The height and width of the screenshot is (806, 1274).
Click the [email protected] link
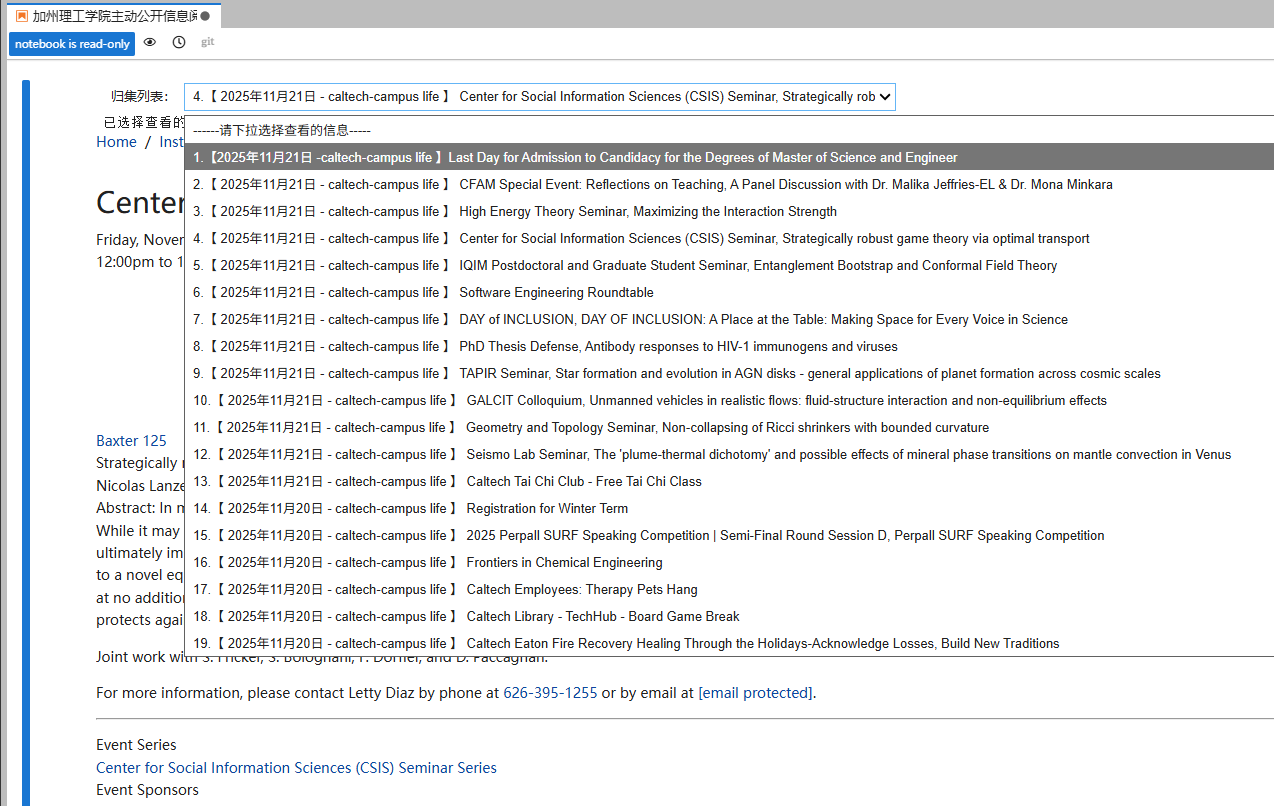755,692
